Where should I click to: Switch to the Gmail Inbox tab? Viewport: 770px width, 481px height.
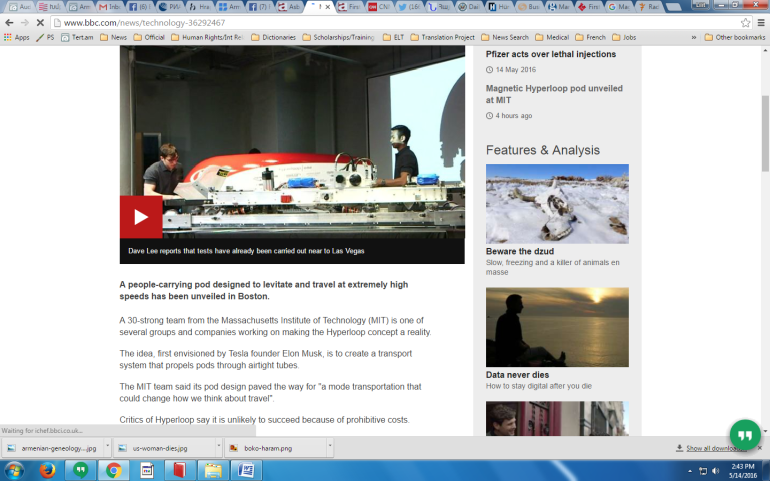109,7
